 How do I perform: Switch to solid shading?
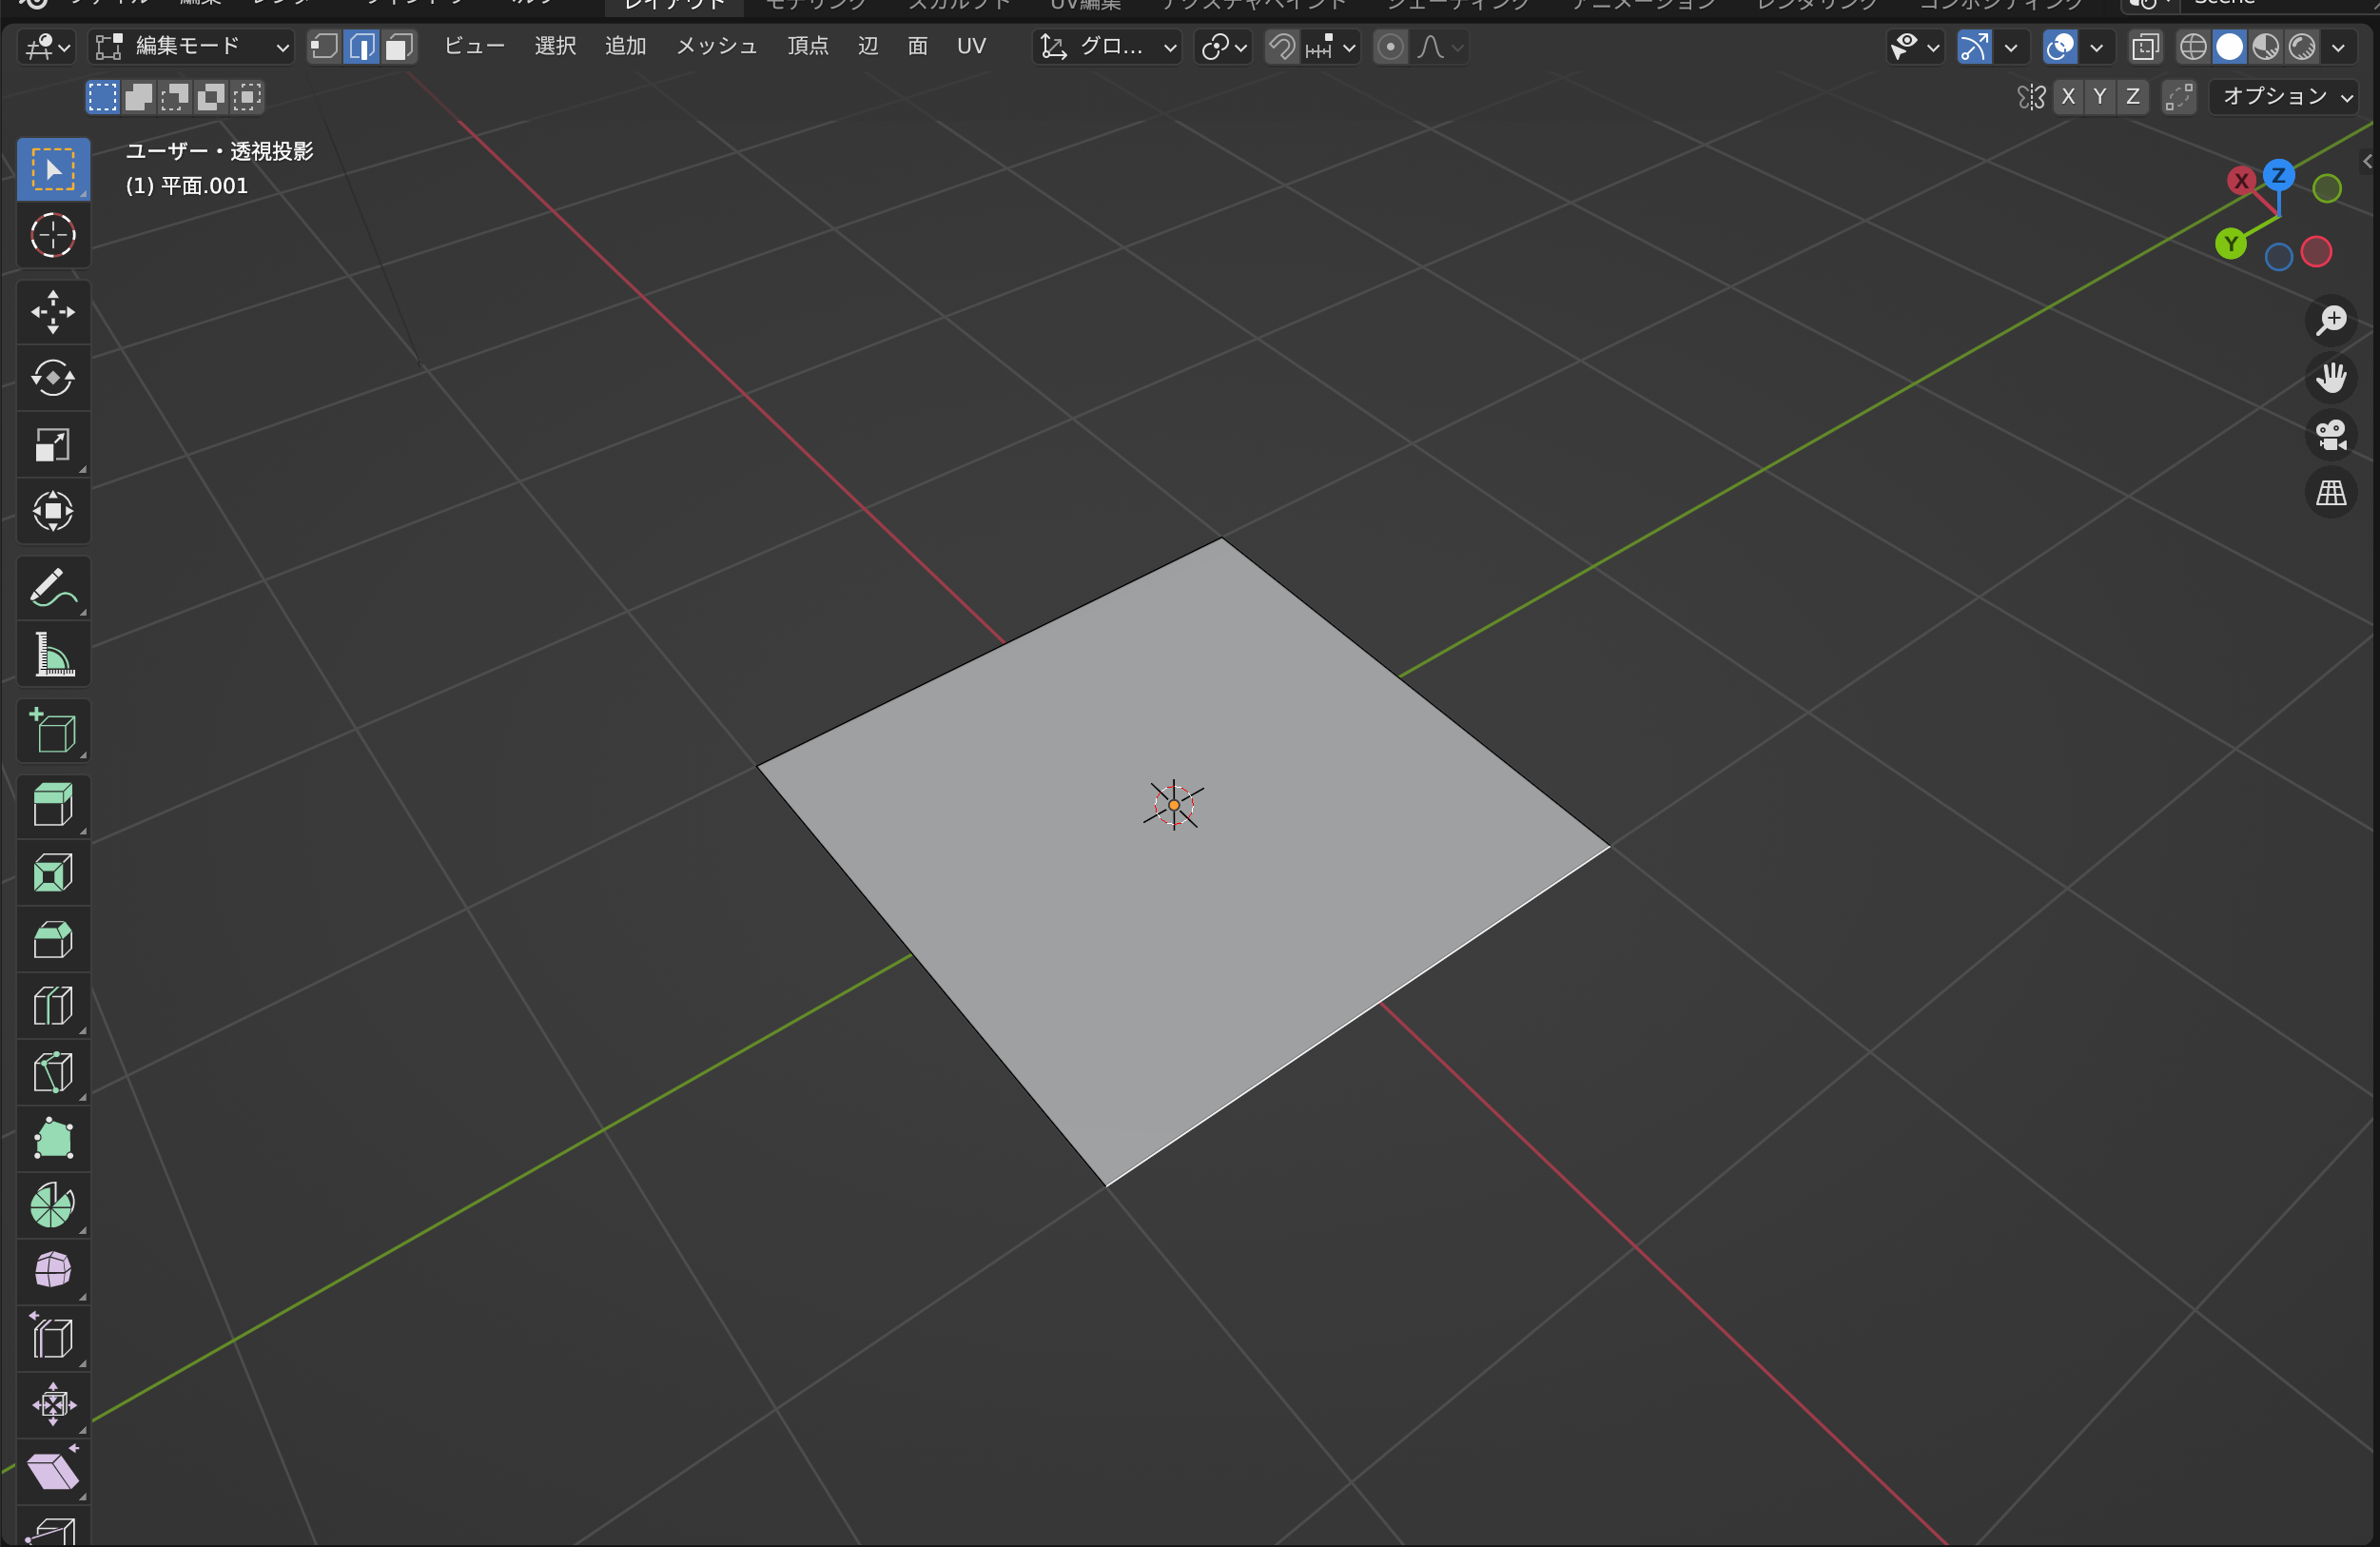pyautogui.click(x=2230, y=46)
